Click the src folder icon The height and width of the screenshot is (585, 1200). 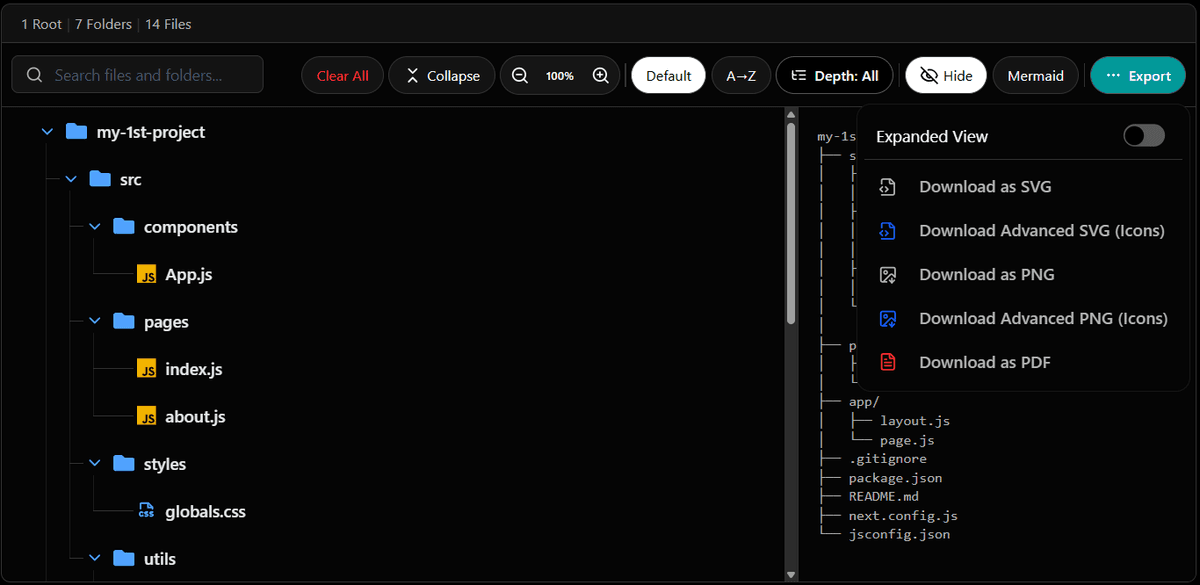click(x=100, y=179)
